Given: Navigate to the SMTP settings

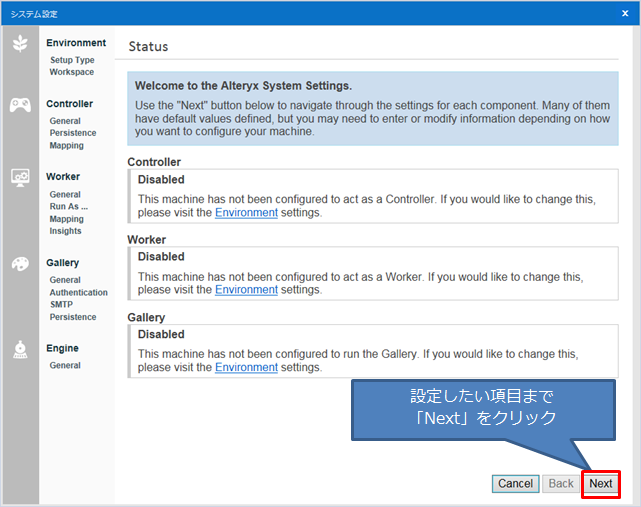Looking at the screenshot, I should click(61, 305).
